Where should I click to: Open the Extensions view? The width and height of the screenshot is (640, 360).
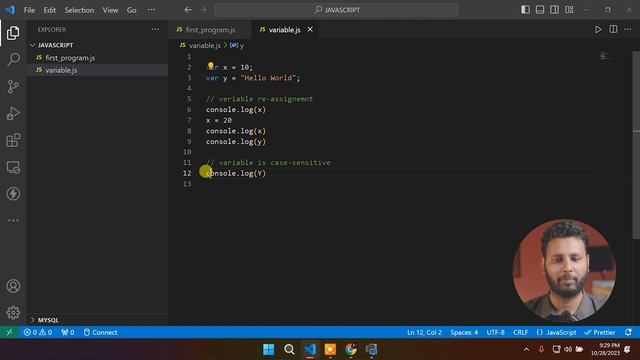[13, 140]
